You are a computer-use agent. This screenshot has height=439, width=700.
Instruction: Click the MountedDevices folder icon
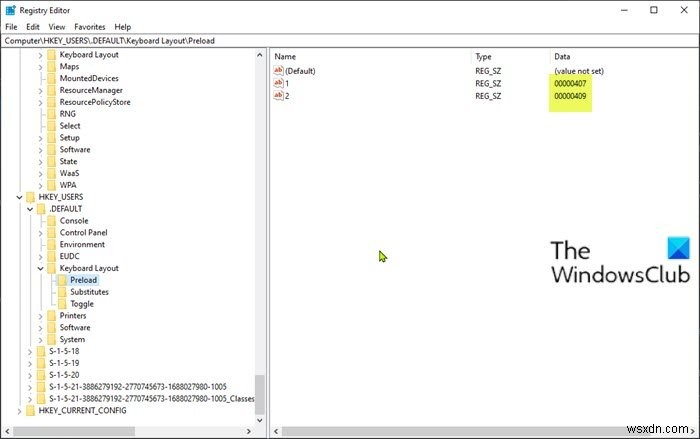pyautogui.click(x=52, y=78)
